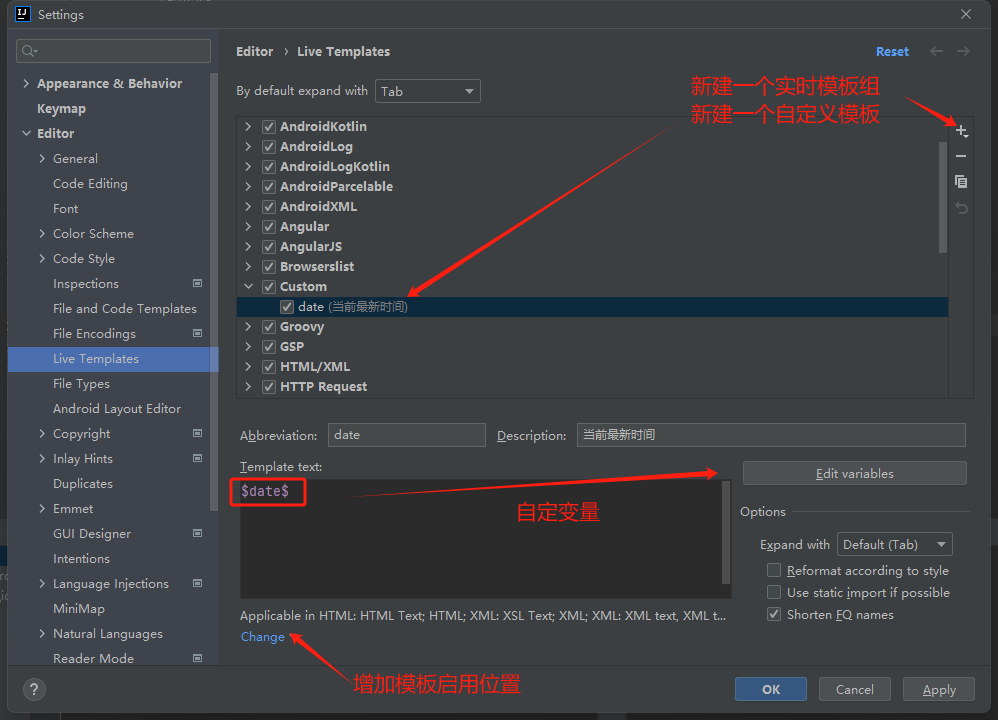Screen dimensions: 998x720
Task: Open the default expand with Tab dropdown
Action: [428, 91]
